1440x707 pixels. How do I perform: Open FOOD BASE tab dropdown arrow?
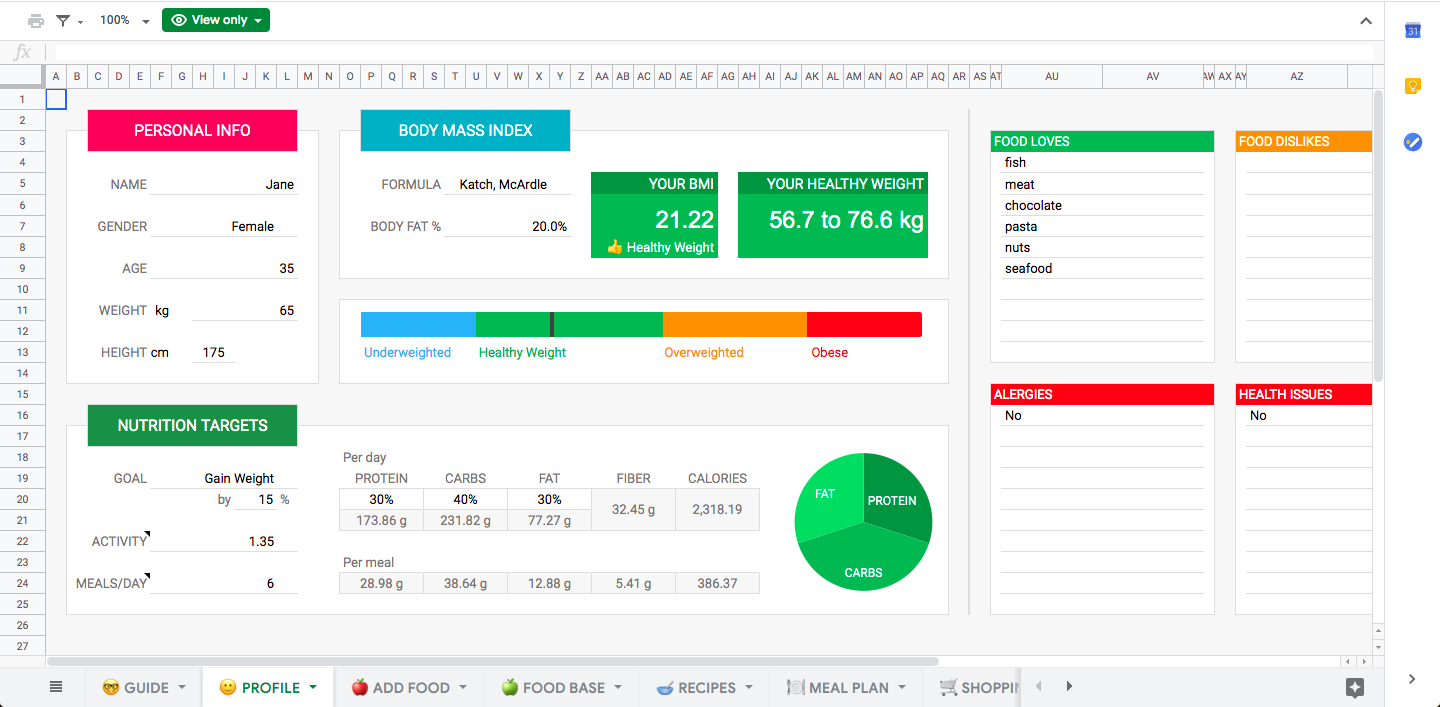click(x=618, y=687)
